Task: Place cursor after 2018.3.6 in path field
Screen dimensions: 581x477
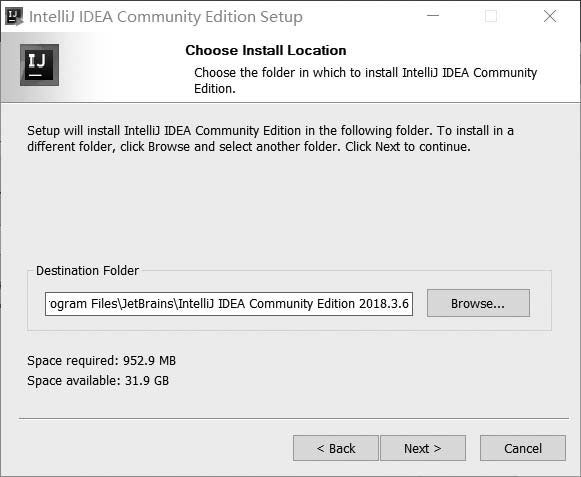Action: point(409,304)
